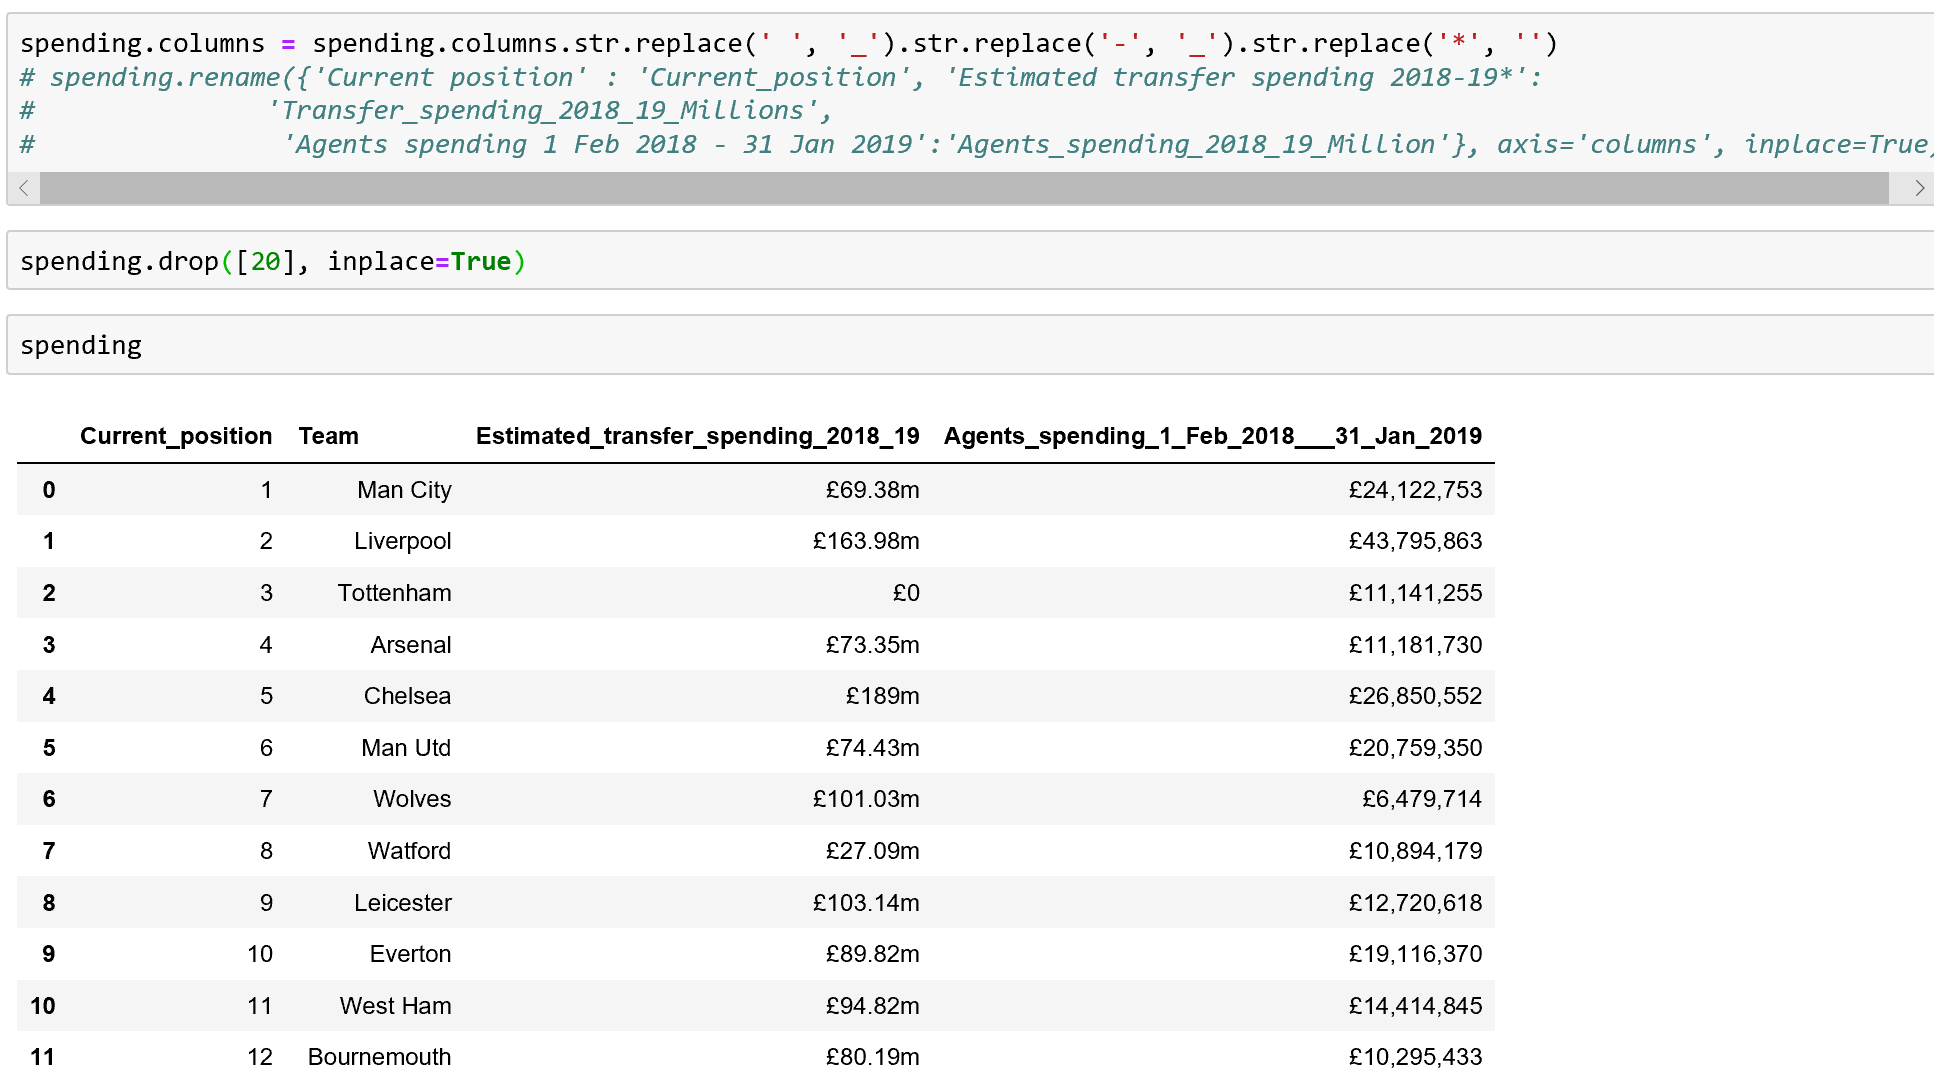Click Arsenal's £11,181,730 agents spending cell
Viewport: 1934px width, 1080px height.
(x=1414, y=645)
